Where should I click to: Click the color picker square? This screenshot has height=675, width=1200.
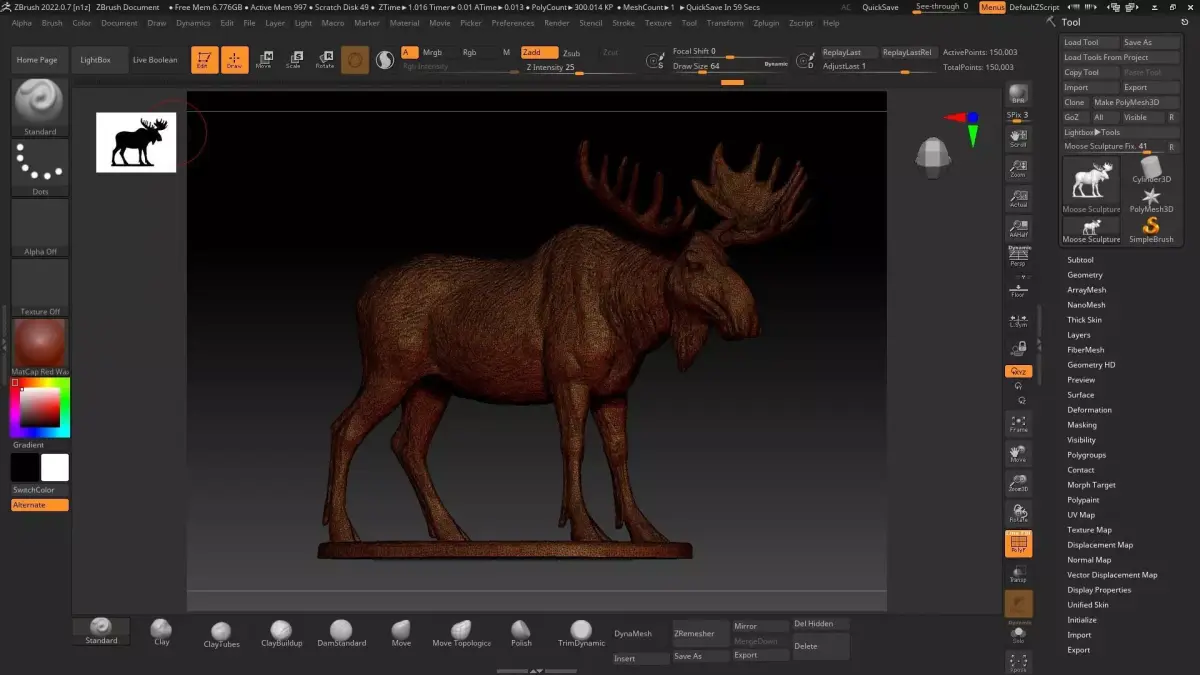tap(40, 407)
